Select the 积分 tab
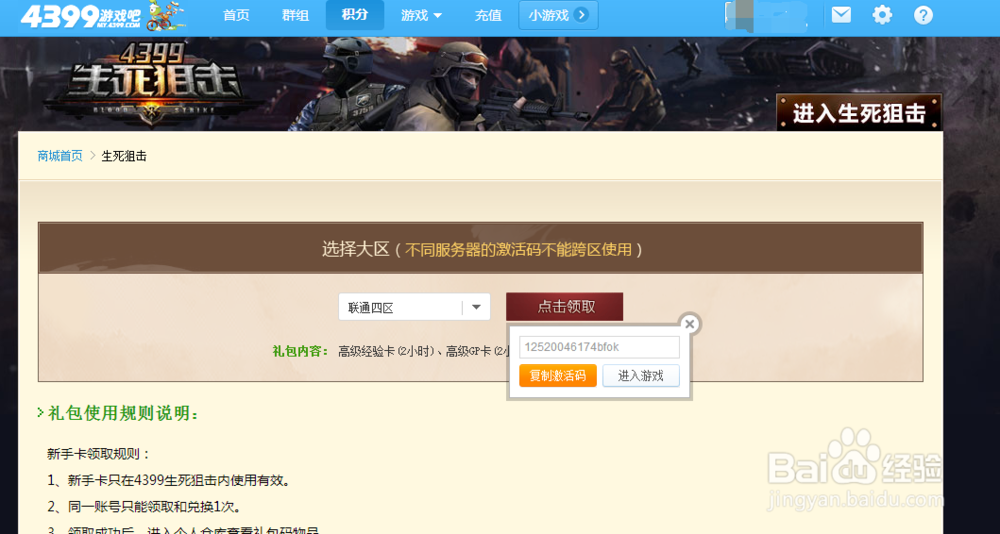This screenshot has width=1000, height=534. point(355,15)
